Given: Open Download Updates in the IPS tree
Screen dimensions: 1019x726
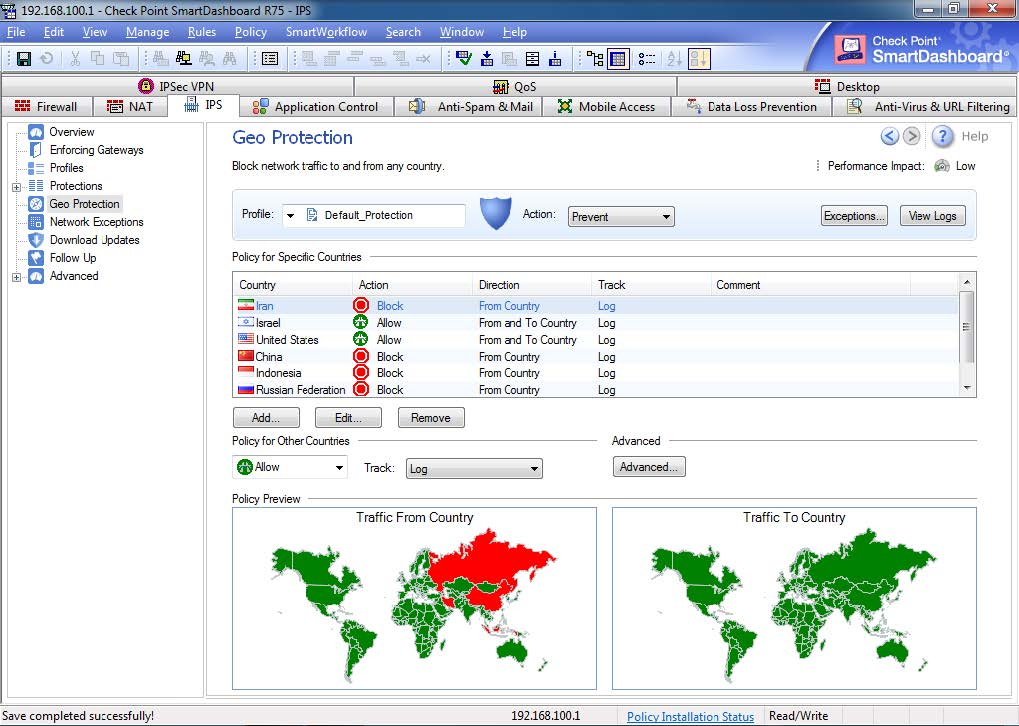Looking at the screenshot, I should coord(94,240).
